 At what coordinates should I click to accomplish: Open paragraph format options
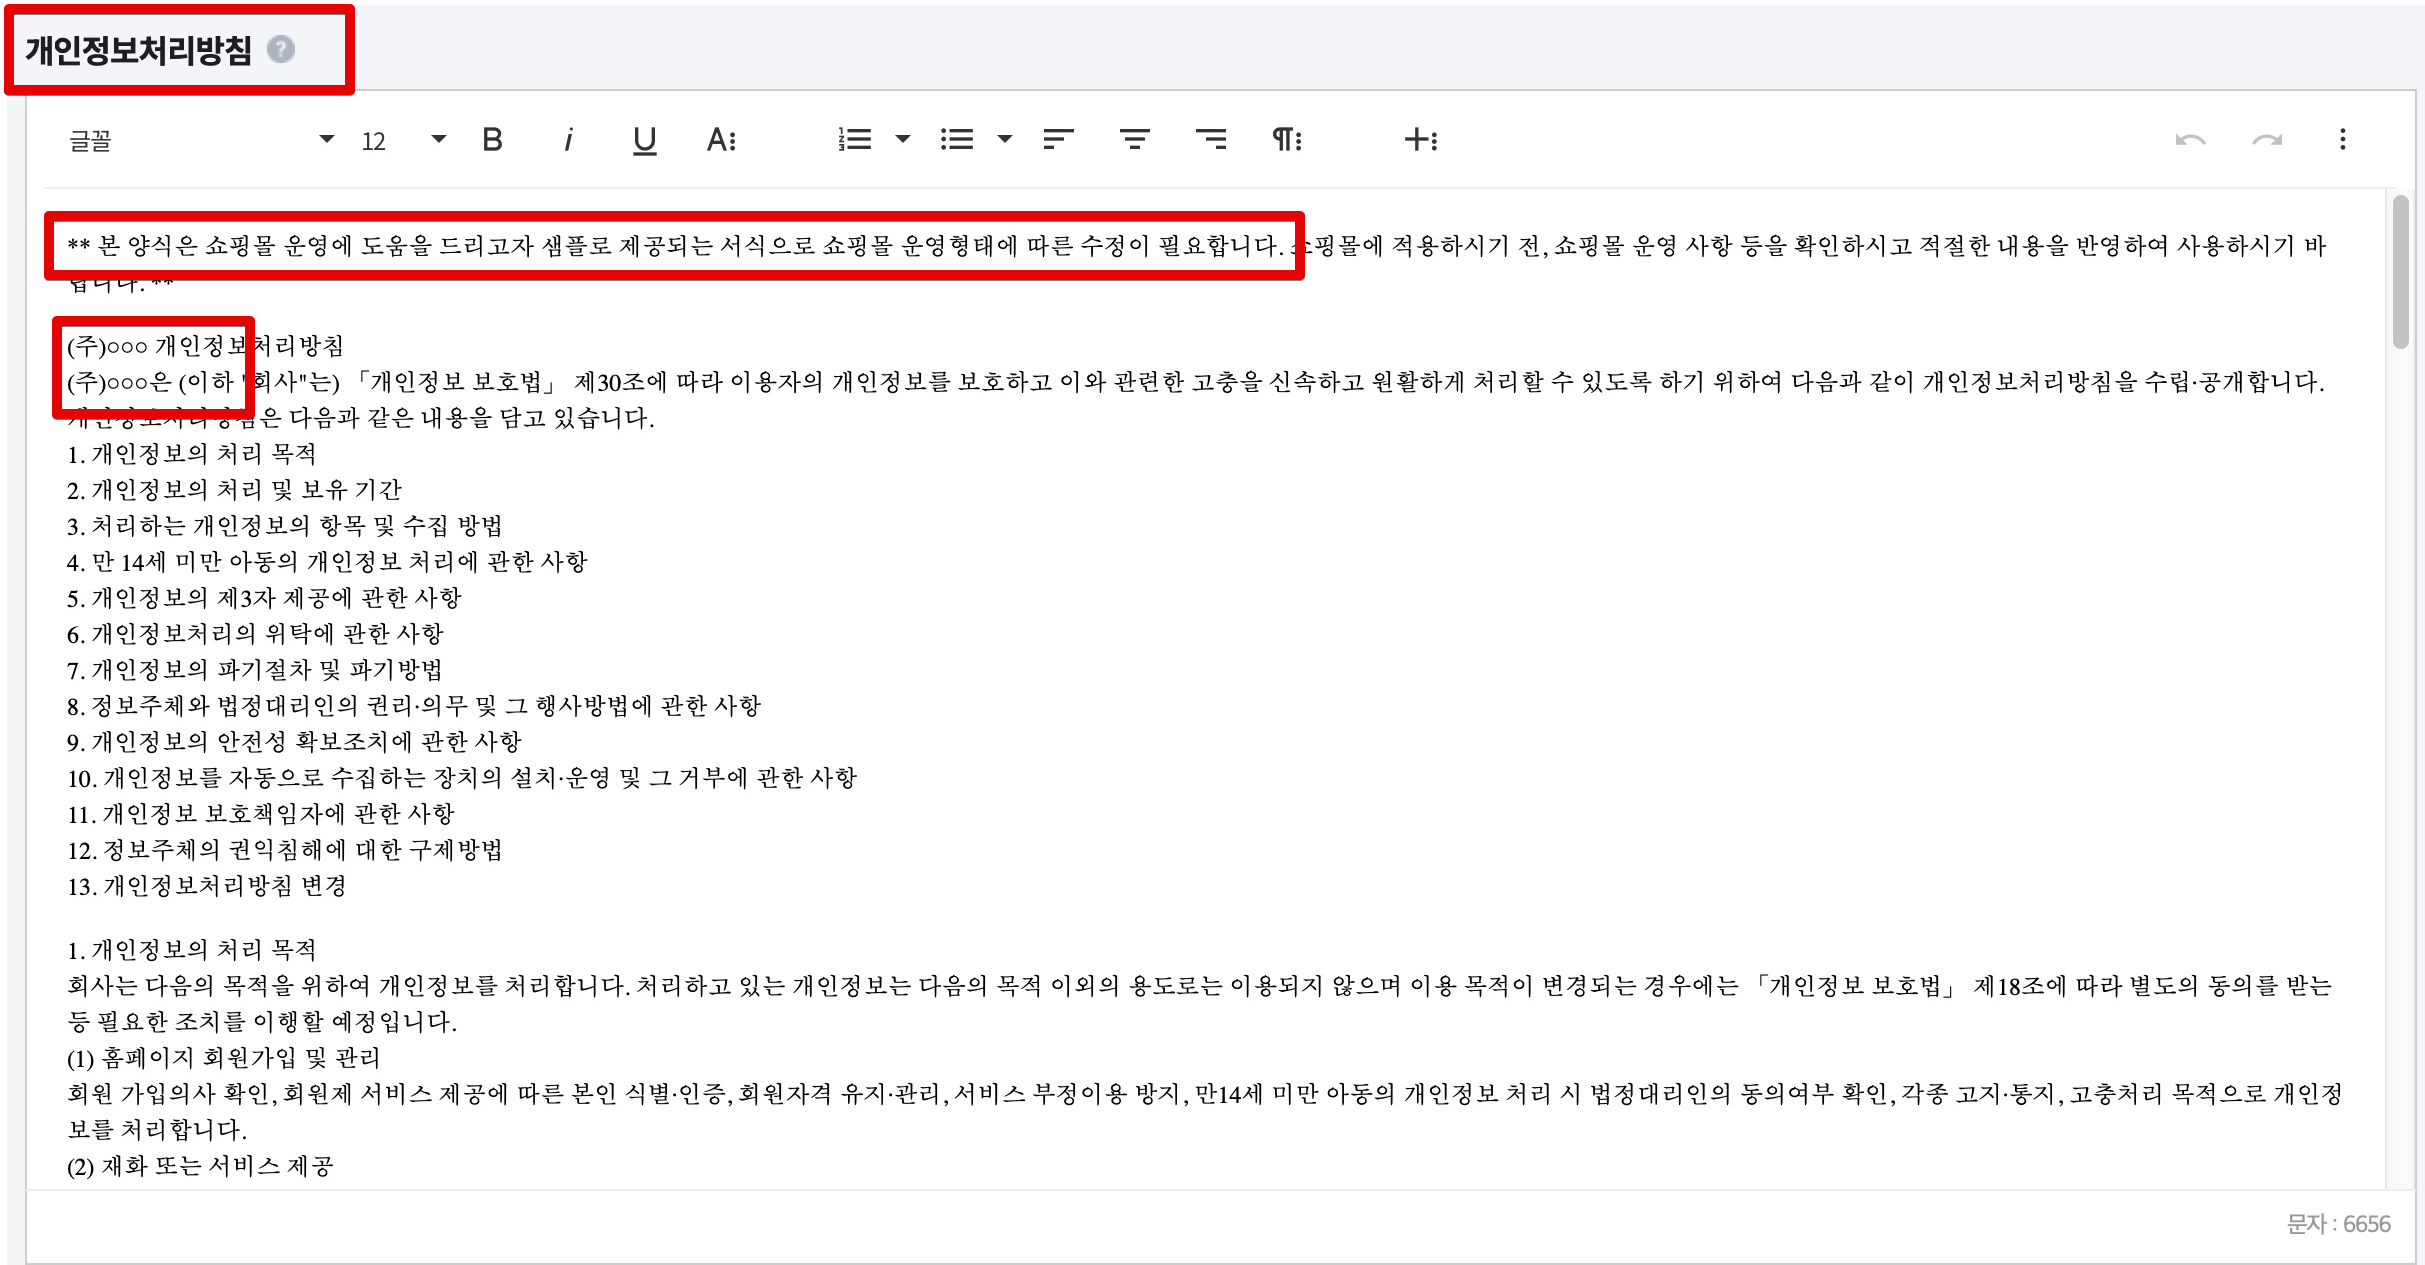[x=1286, y=140]
